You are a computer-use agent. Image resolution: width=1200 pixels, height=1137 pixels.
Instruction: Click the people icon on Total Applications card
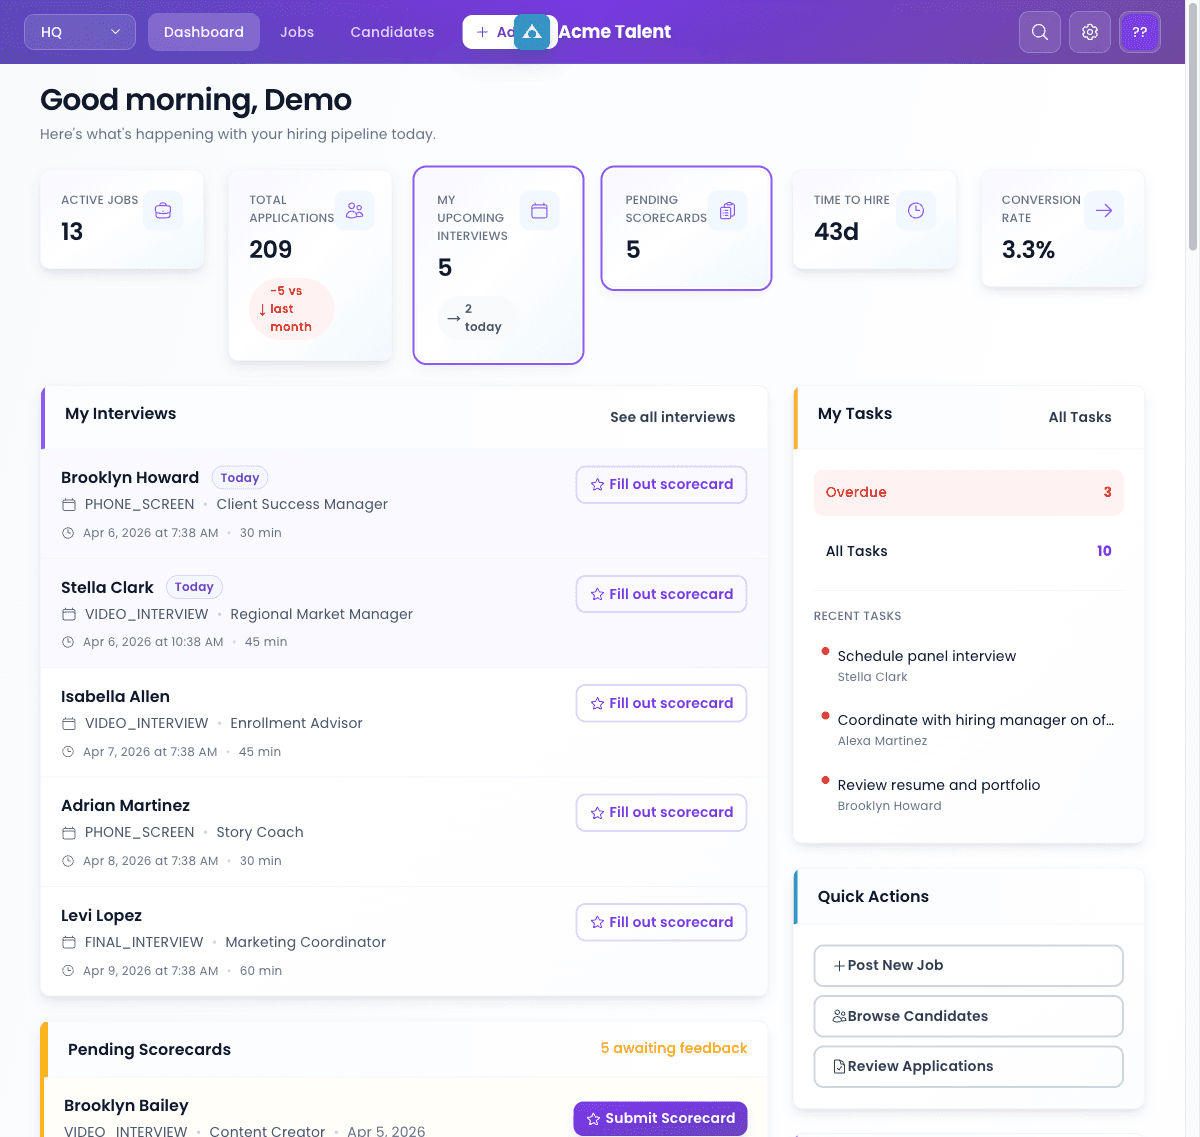355,210
